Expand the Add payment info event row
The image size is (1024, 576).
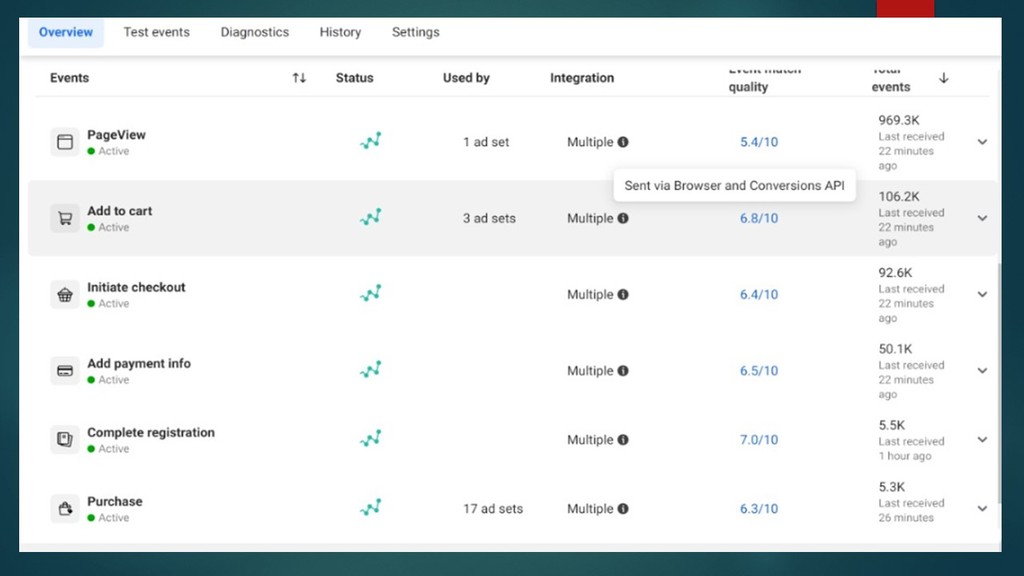click(x=982, y=371)
